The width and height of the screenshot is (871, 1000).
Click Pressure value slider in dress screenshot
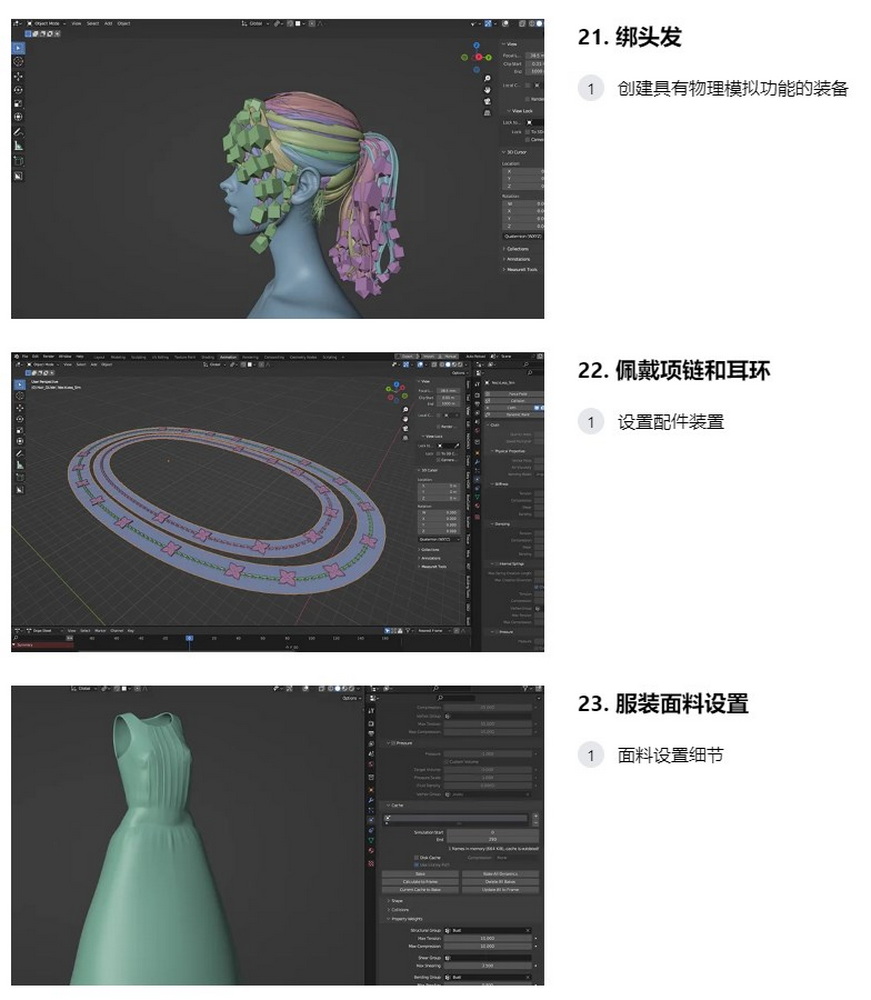pyautogui.click(x=488, y=754)
